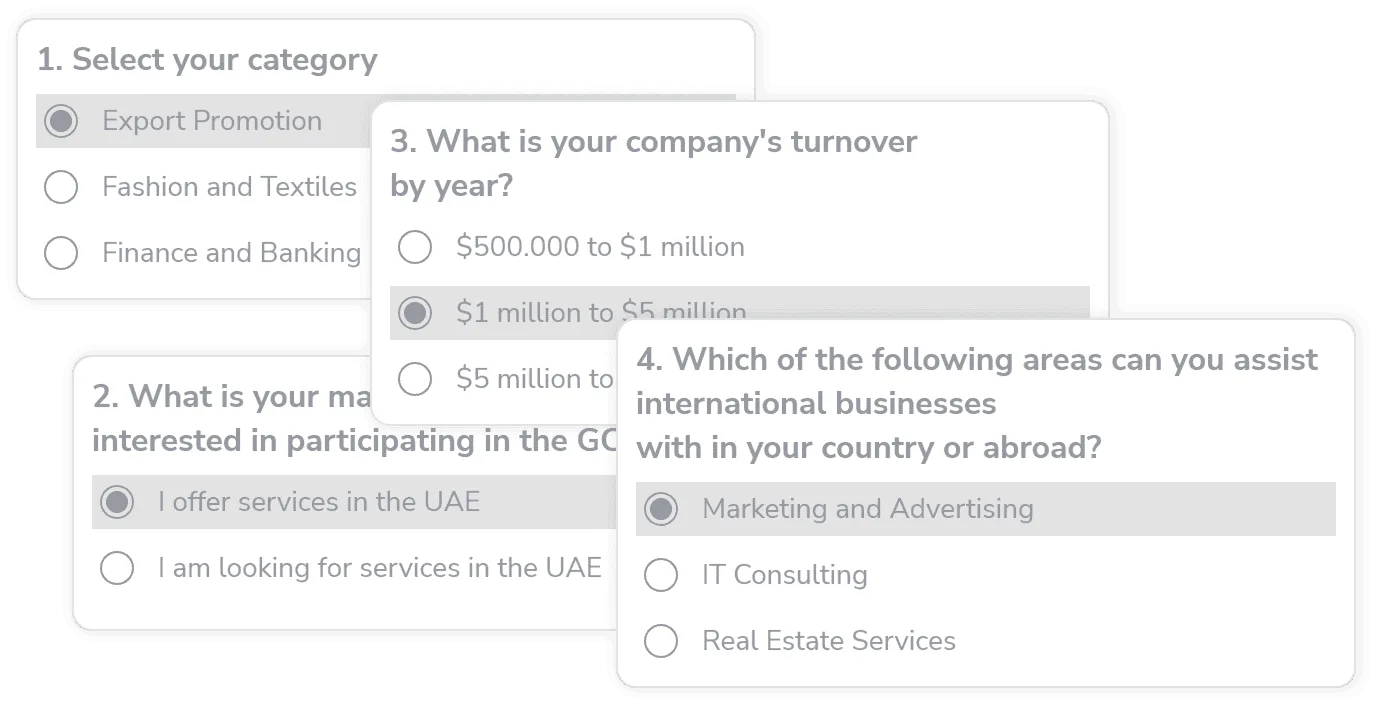
Task: Select "I offer services in the UAE"
Action: click(117, 502)
